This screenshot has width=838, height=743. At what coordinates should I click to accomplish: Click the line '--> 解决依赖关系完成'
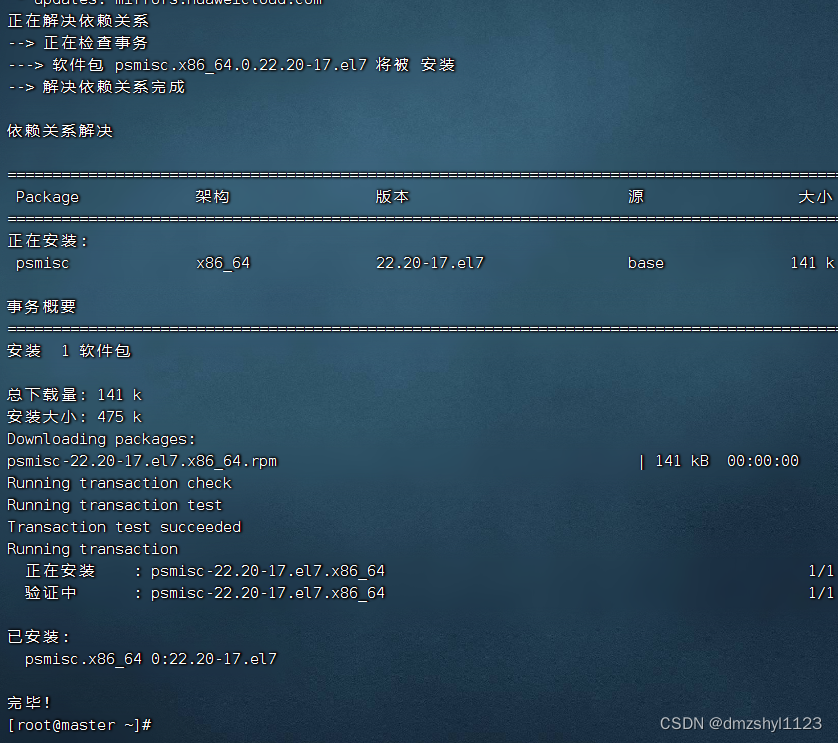pyautogui.click(x=96, y=87)
